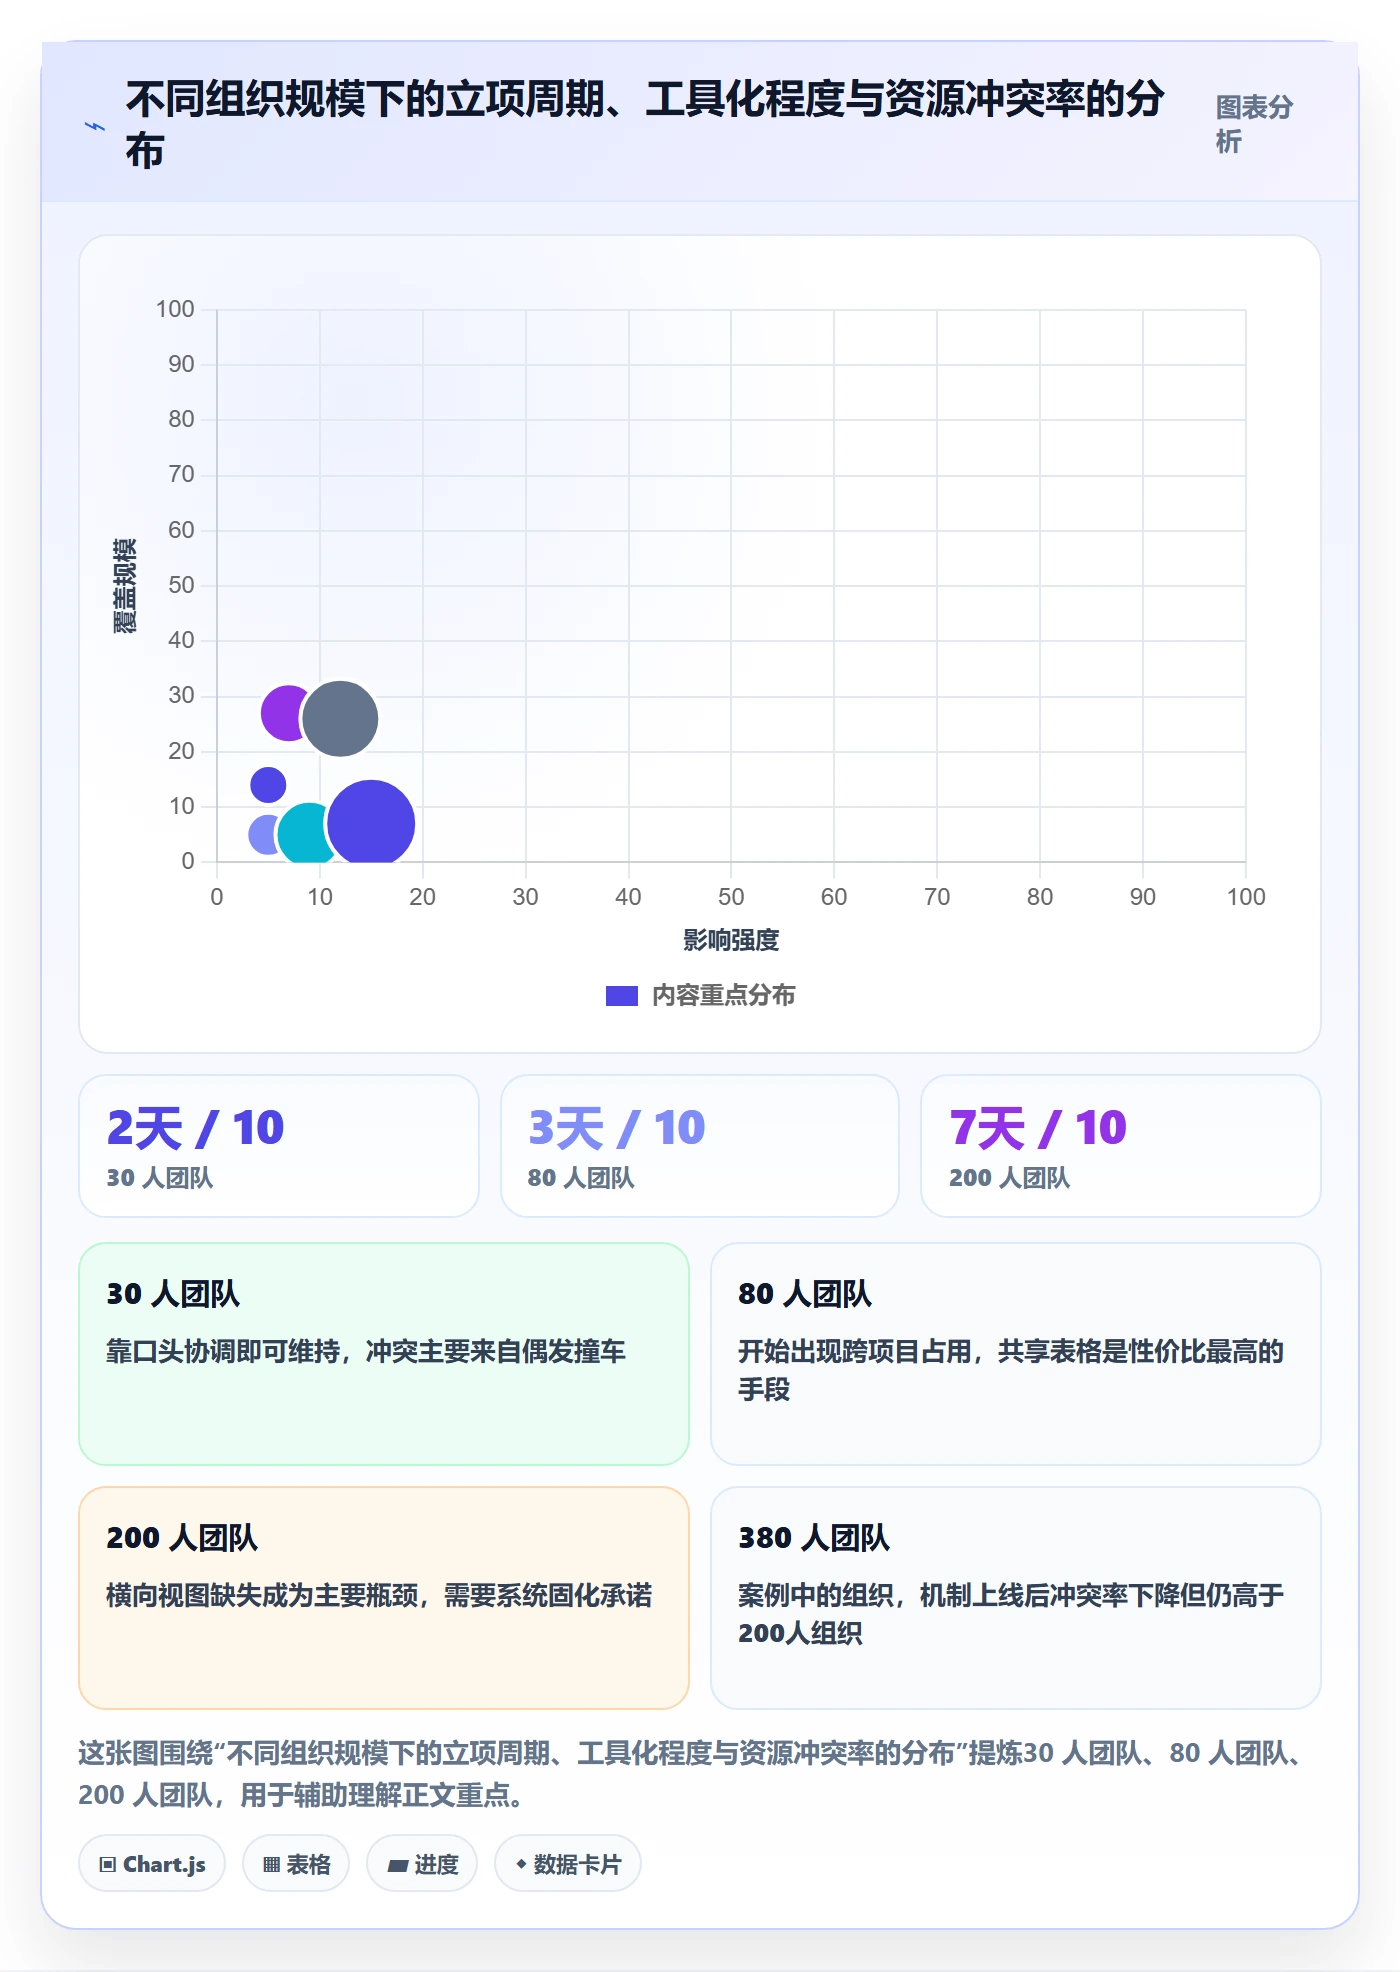The width and height of the screenshot is (1400, 1972).
Task: Click the purple legend color box
Action: pyautogui.click(x=621, y=996)
